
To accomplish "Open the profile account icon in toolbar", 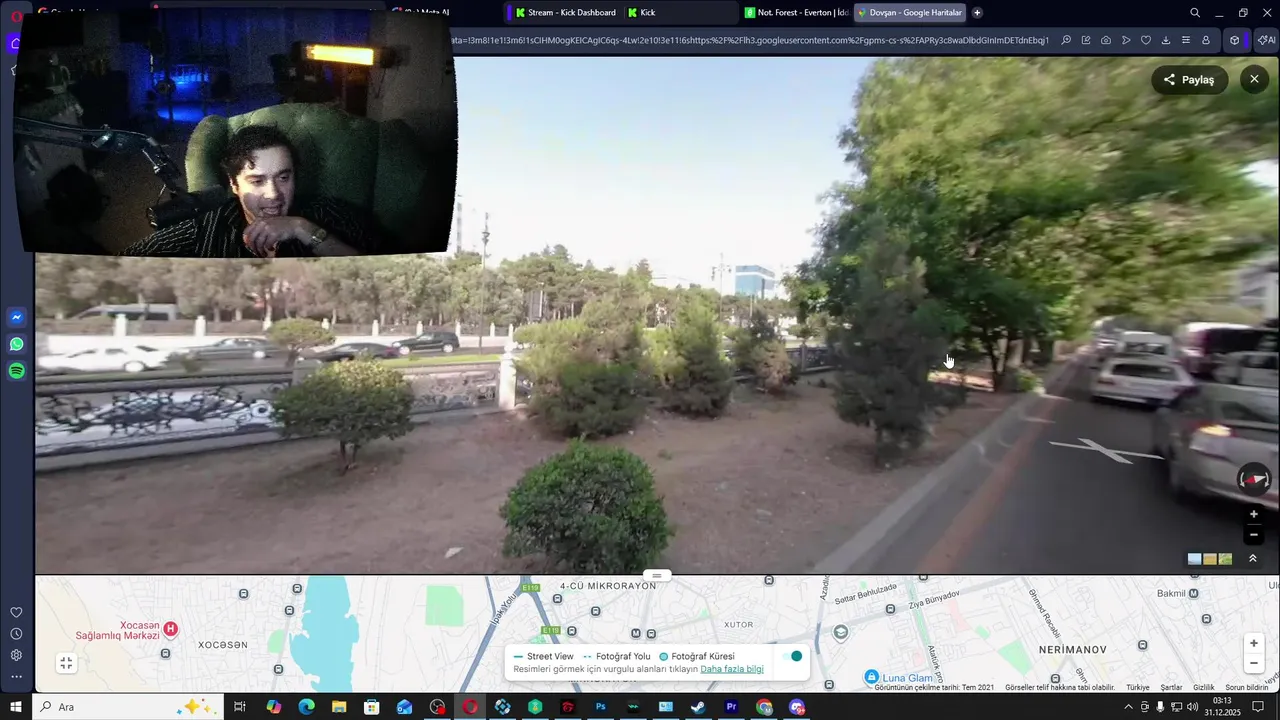I will point(1205,41).
